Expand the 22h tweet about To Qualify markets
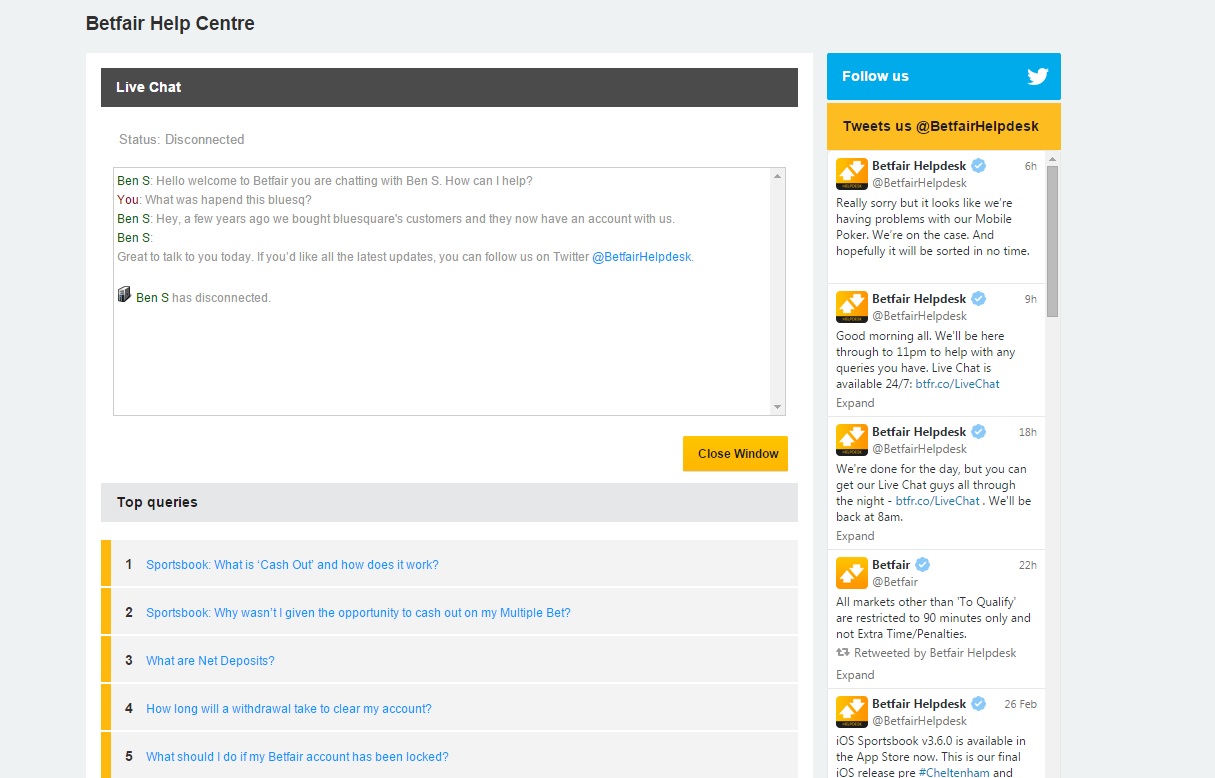The width and height of the screenshot is (1215, 778). point(855,675)
